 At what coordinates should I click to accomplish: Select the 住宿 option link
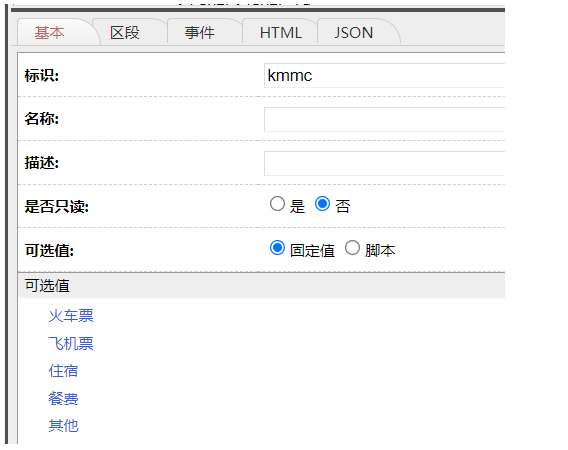click(x=63, y=371)
